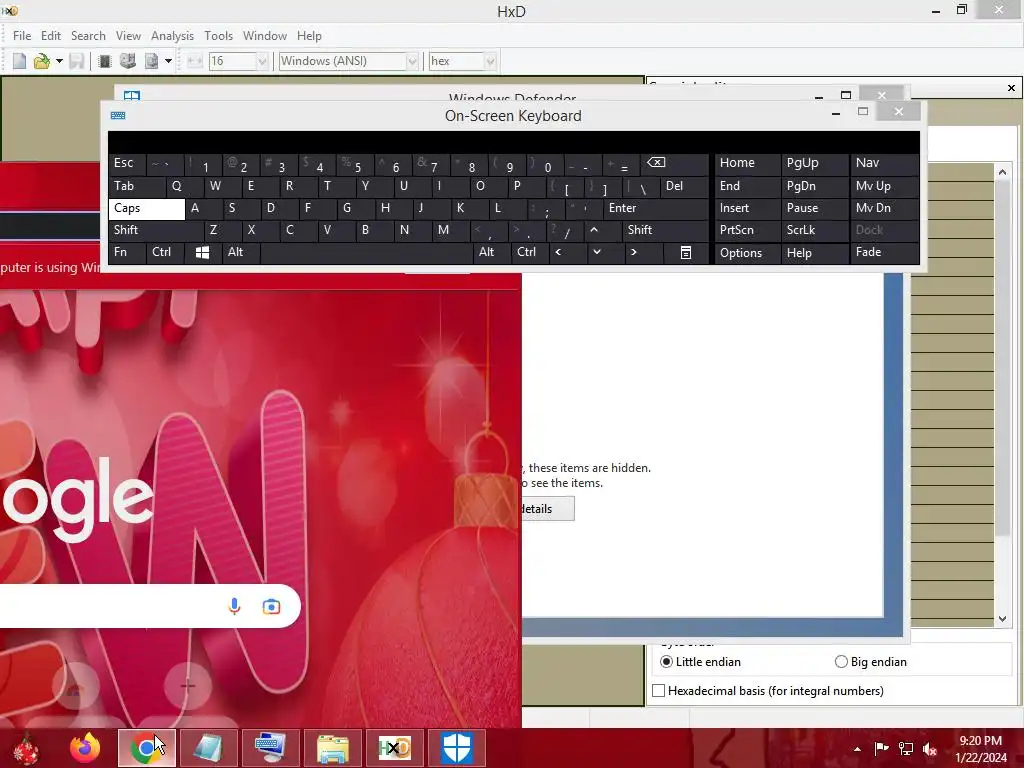The width and height of the screenshot is (1024, 768).
Task: Tap the spacebar on On-Screen Keyboard
Action: 366,252
